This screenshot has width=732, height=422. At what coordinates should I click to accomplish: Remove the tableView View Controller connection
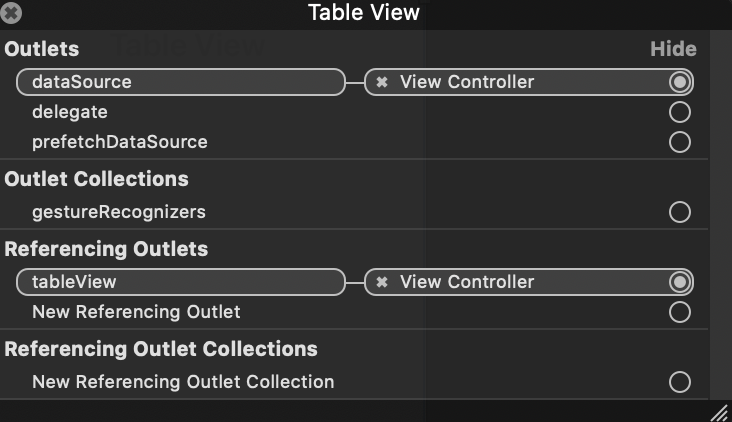[x=382, y=282]
